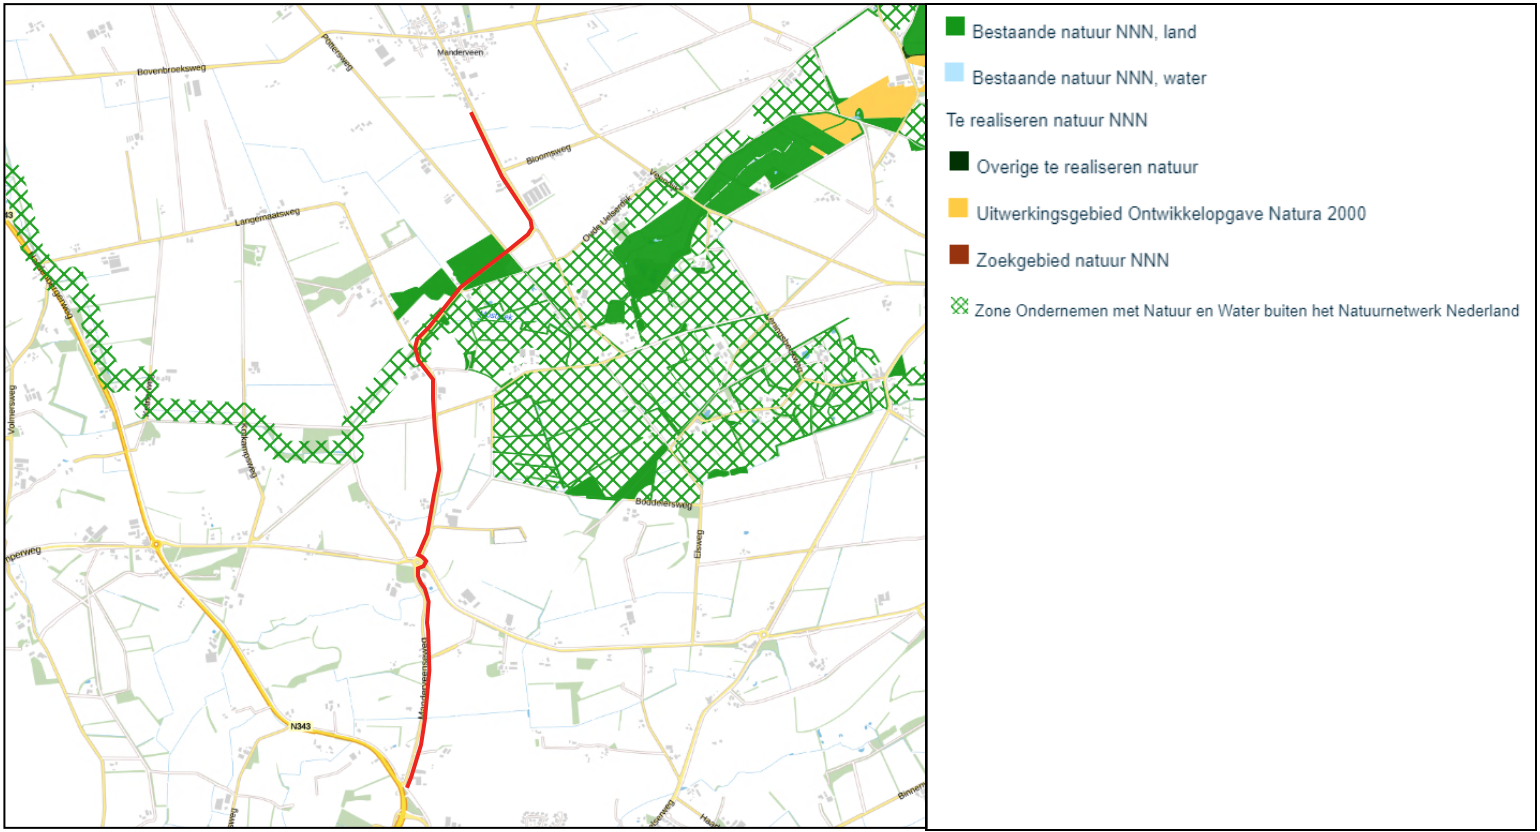Click the Oude Uelserdijk road label

pyautogui.click(x=606, y=220)
